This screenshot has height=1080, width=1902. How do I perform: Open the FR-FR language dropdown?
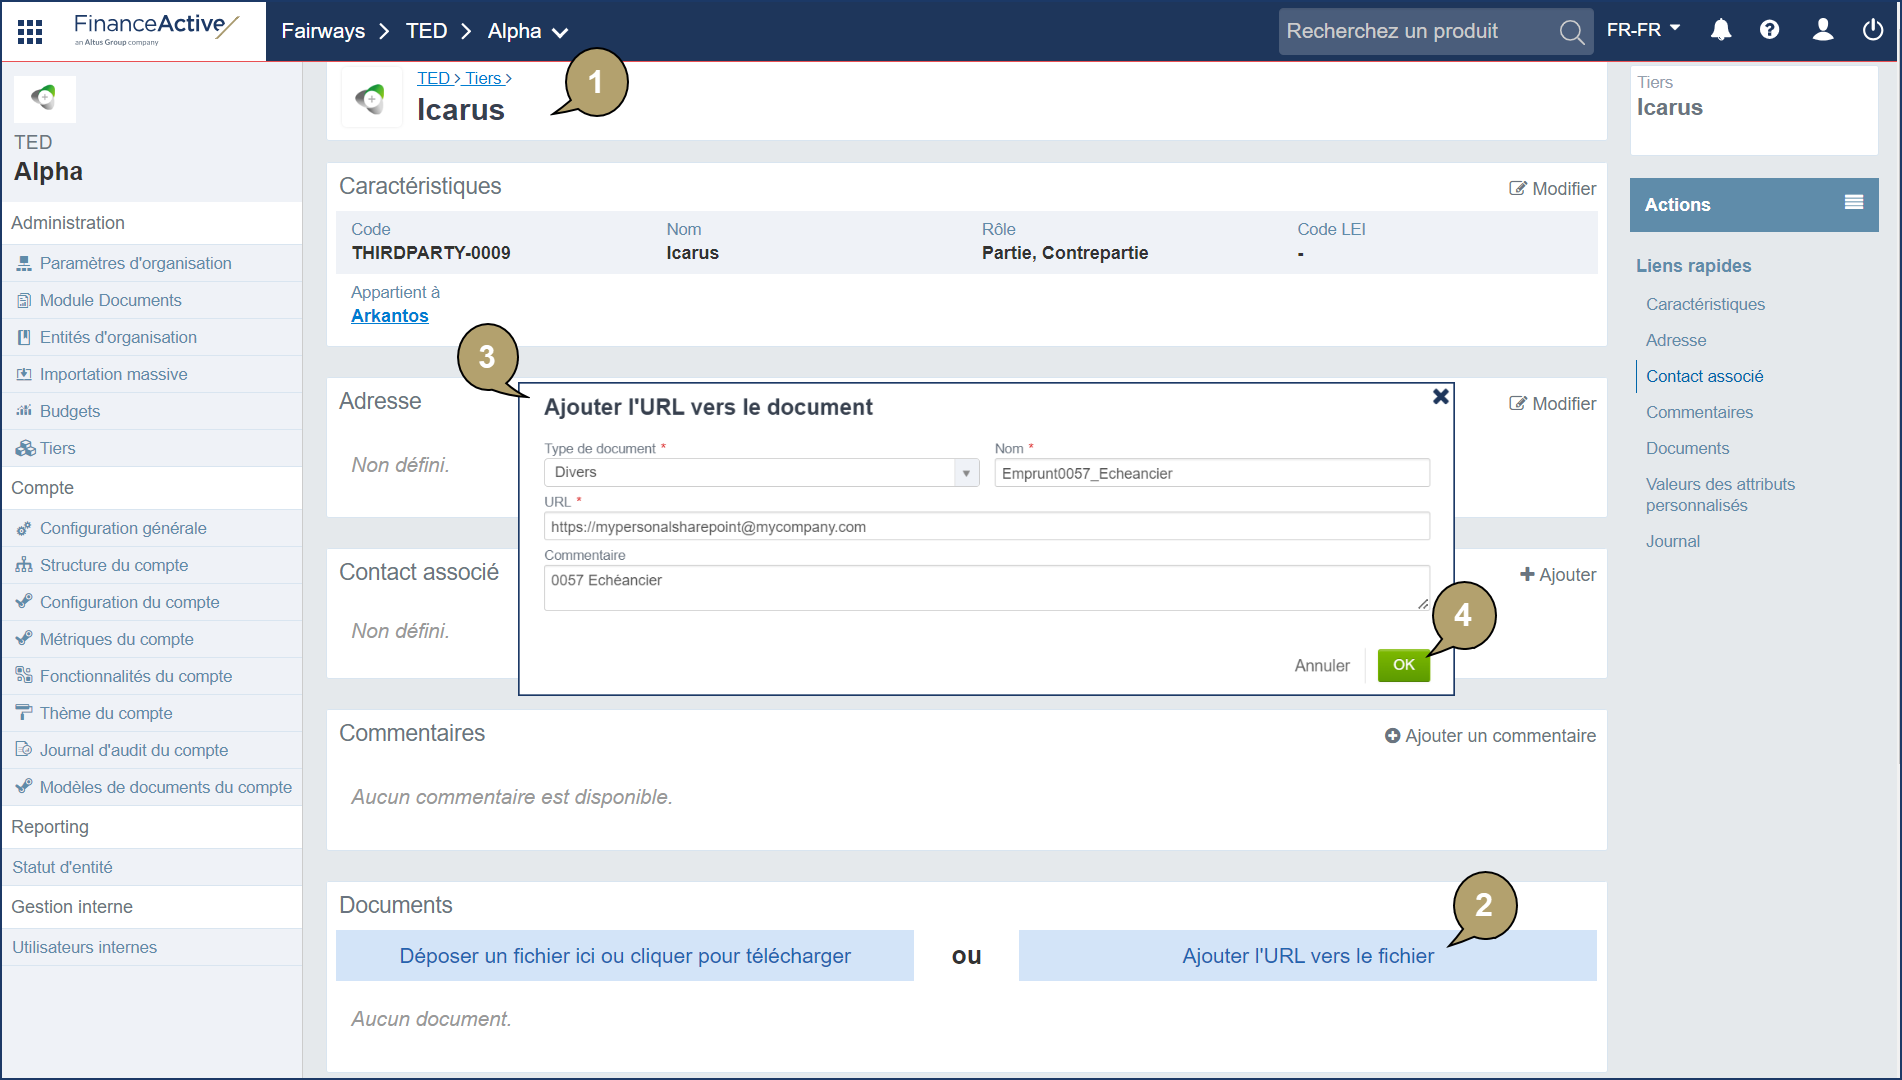1643,30
